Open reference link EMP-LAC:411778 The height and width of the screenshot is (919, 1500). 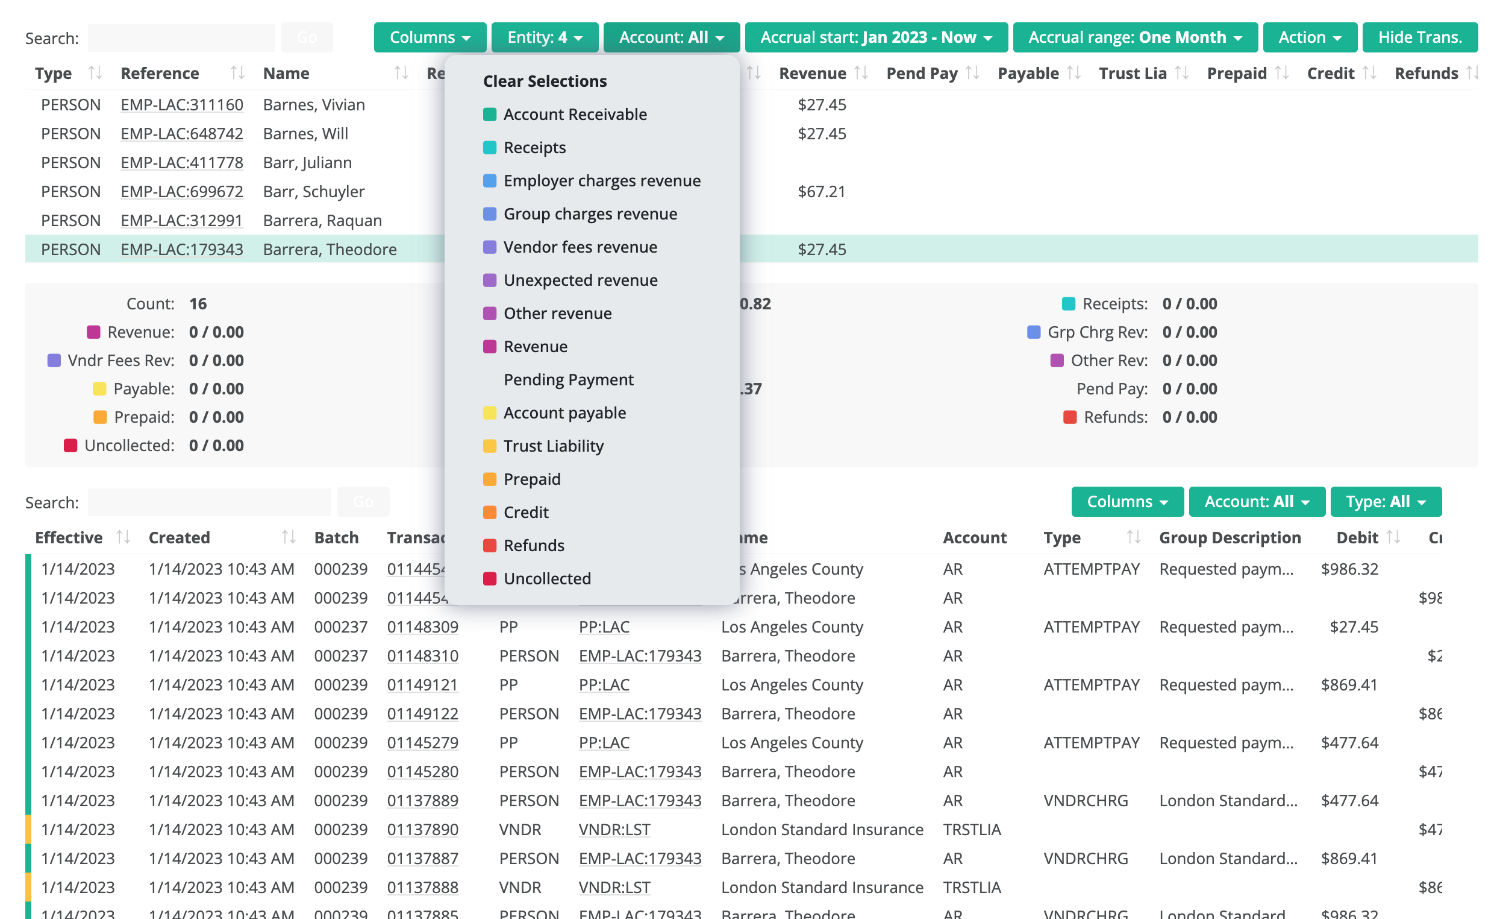tap(182, 162)
